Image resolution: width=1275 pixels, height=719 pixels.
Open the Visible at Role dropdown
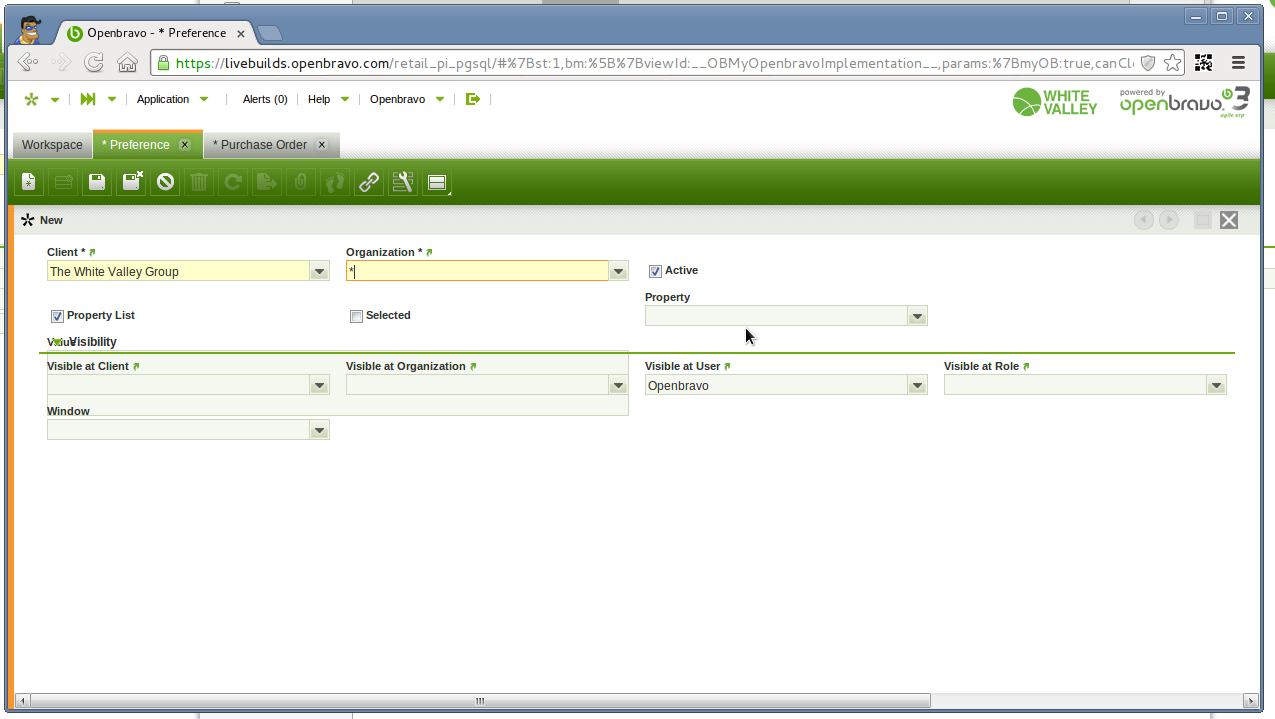(1215, 385)
